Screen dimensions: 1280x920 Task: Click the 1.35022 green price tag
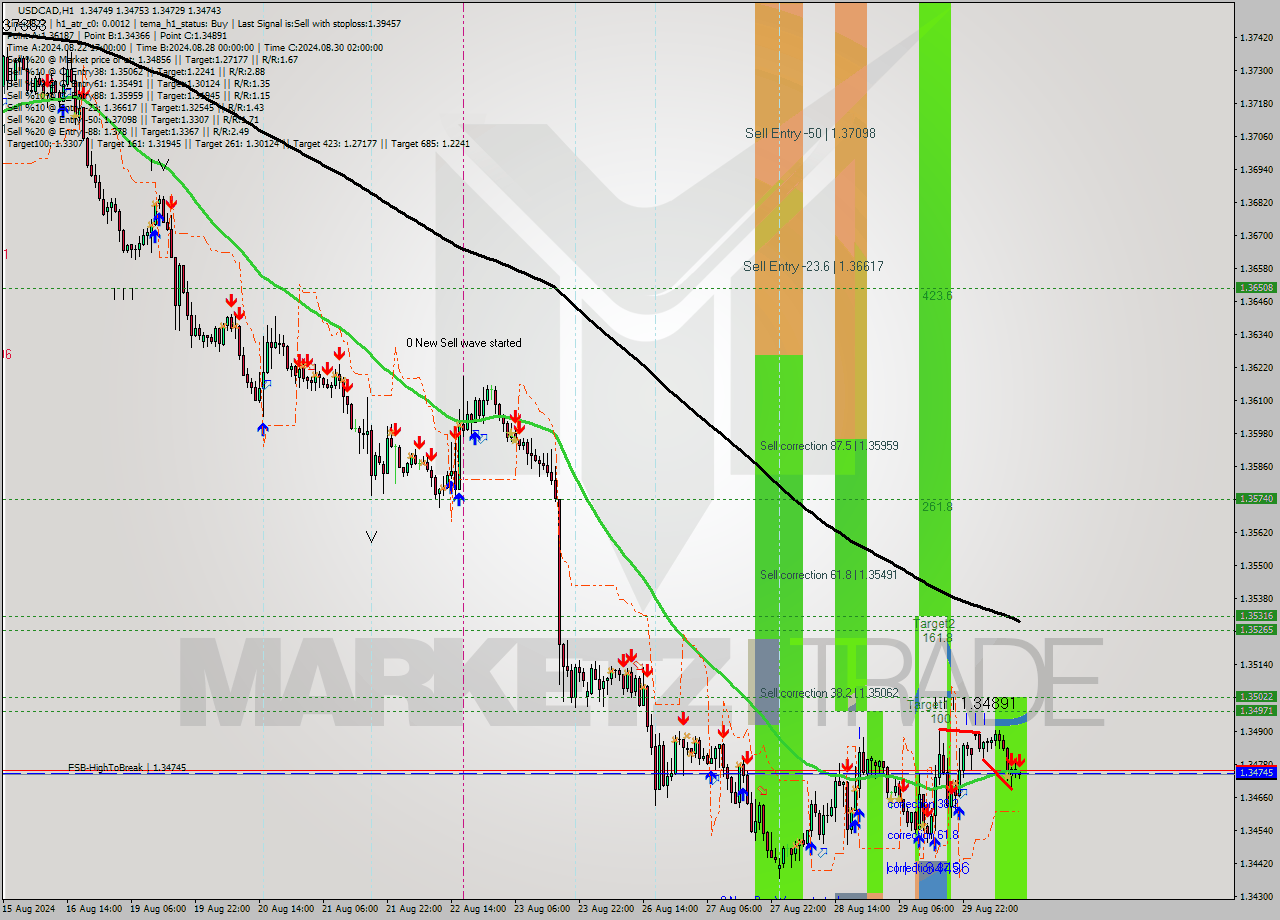1256,697
